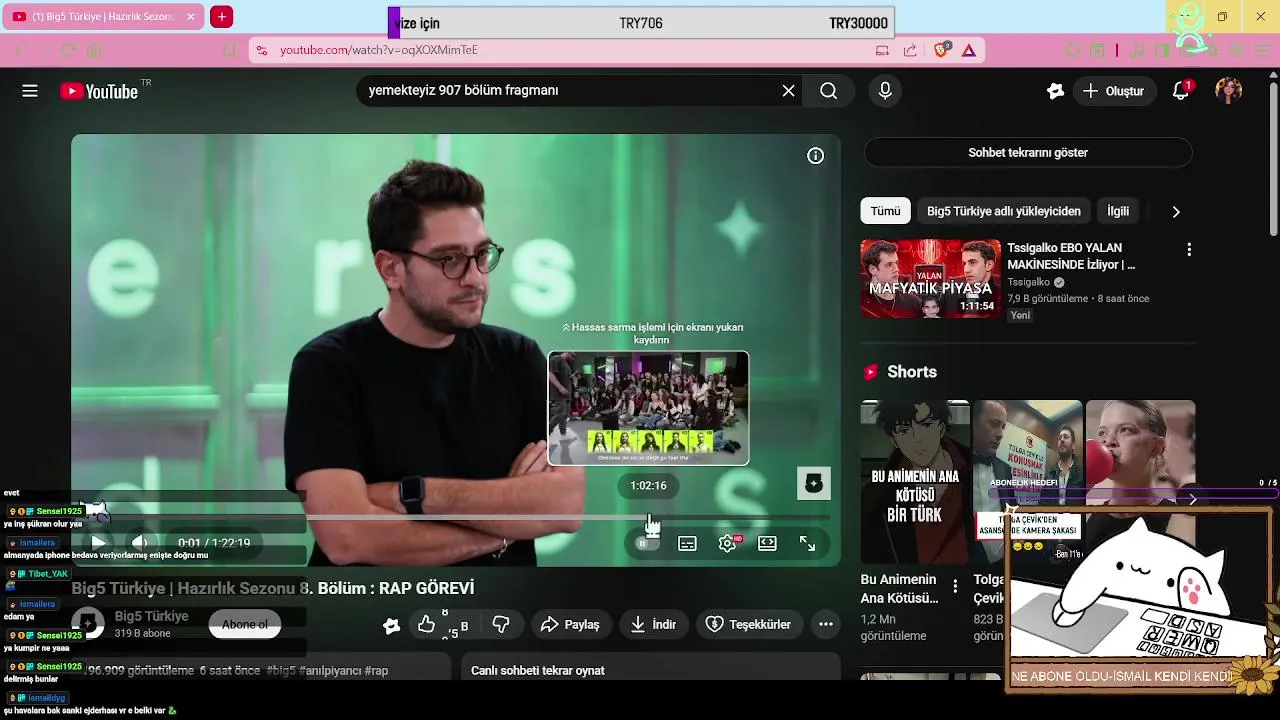The width and height of the screenshot is (1280, 720).
Task: Show the video info card icon
Action: 816,156
